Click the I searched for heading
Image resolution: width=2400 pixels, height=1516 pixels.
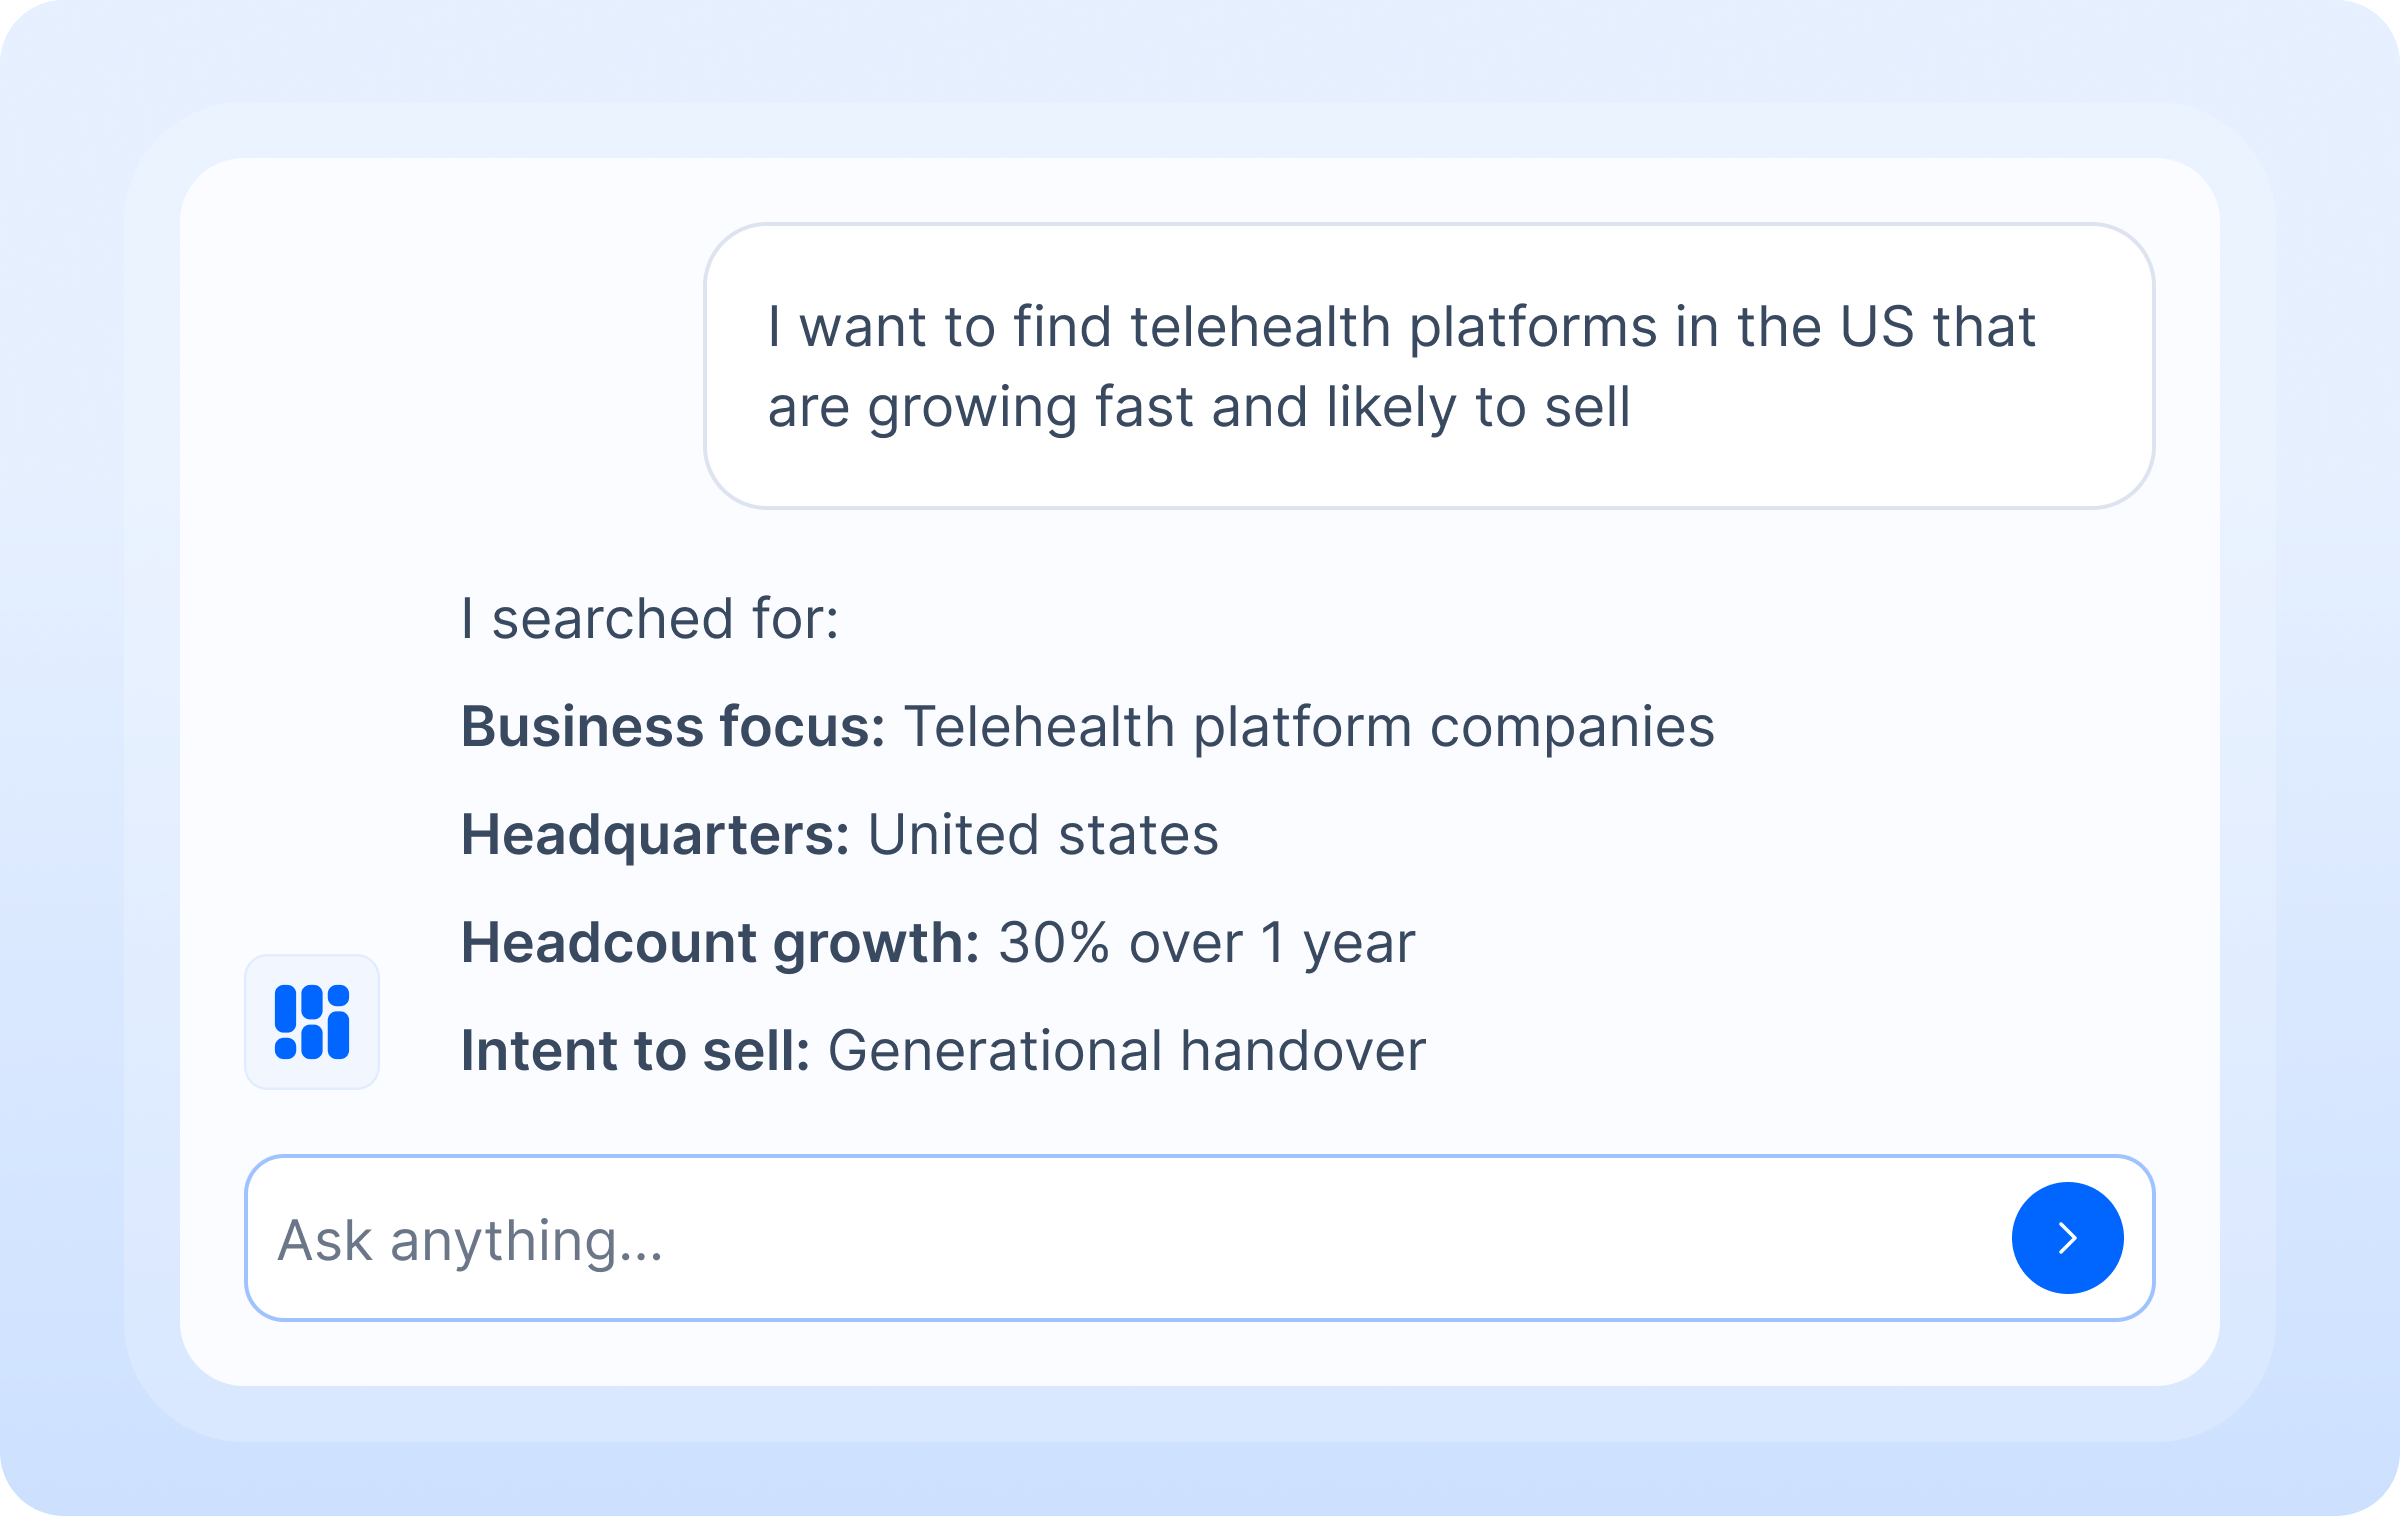pos(650,619)
